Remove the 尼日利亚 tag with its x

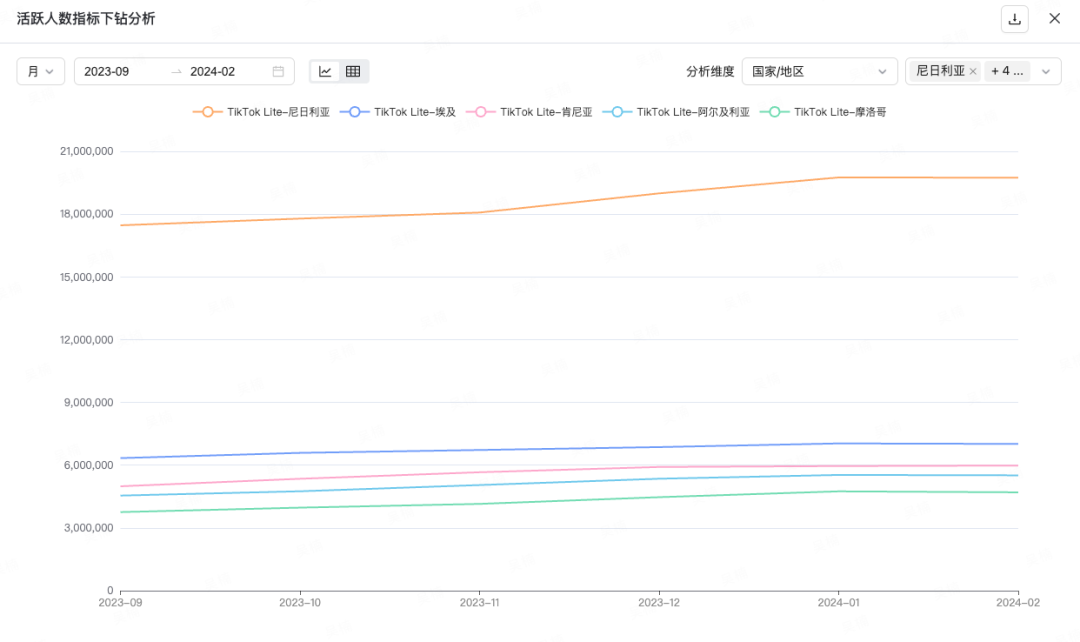[x=973, y=72]
